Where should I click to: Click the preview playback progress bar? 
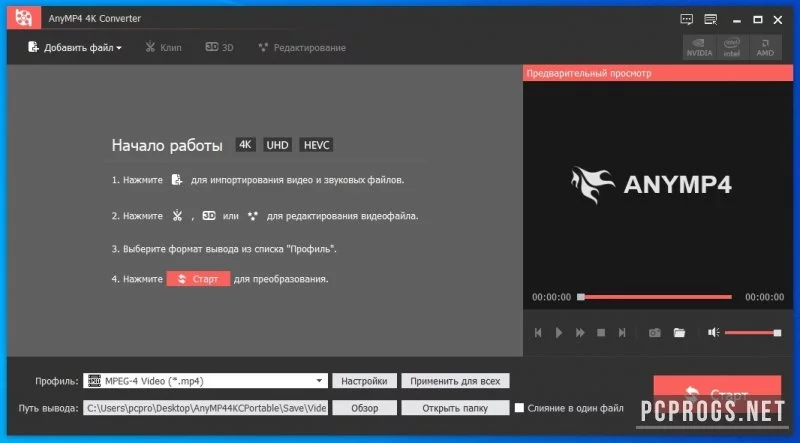655,297
